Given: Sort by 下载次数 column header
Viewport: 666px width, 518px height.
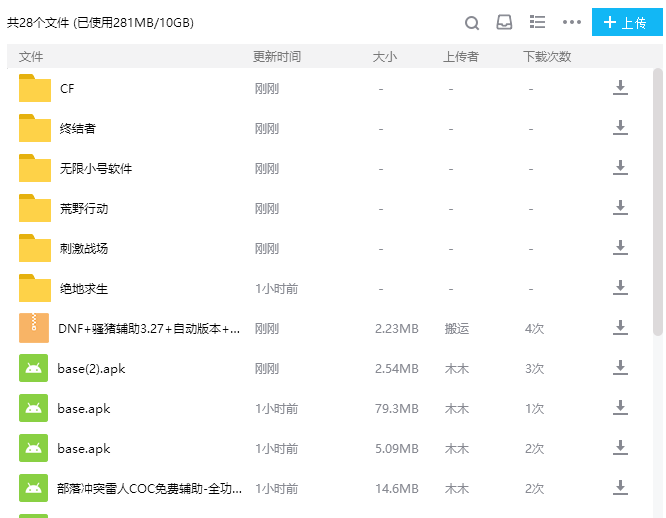Looking at the screenshot, I should point(546,57).
